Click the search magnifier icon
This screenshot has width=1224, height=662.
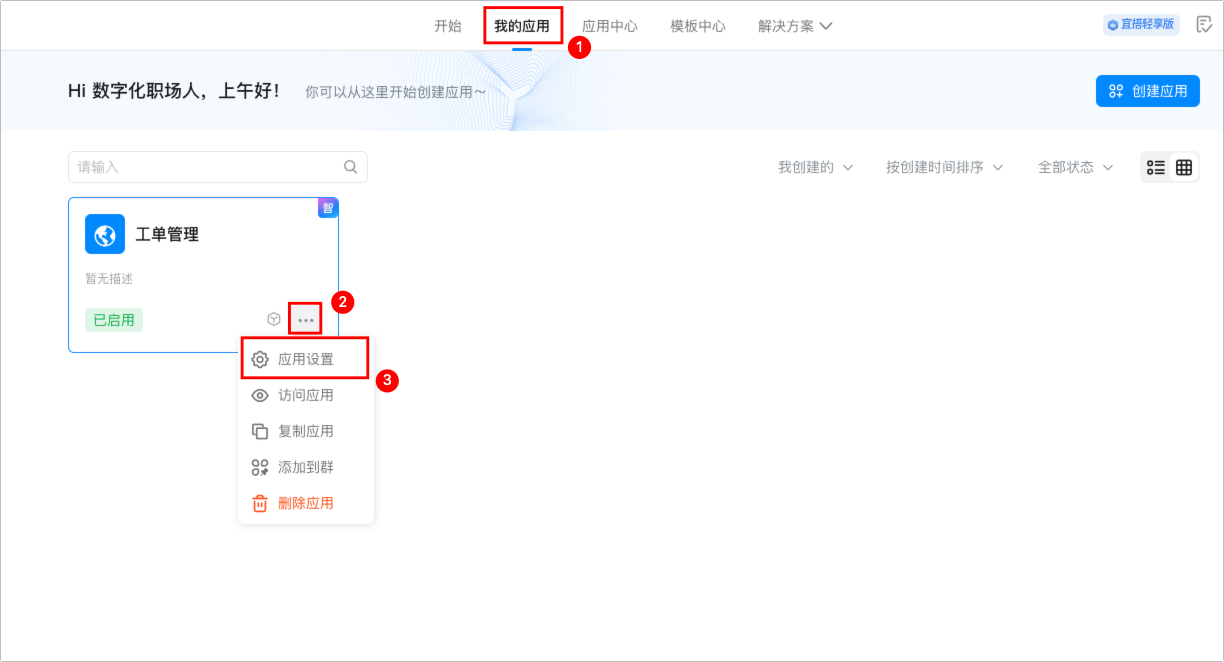350,167
